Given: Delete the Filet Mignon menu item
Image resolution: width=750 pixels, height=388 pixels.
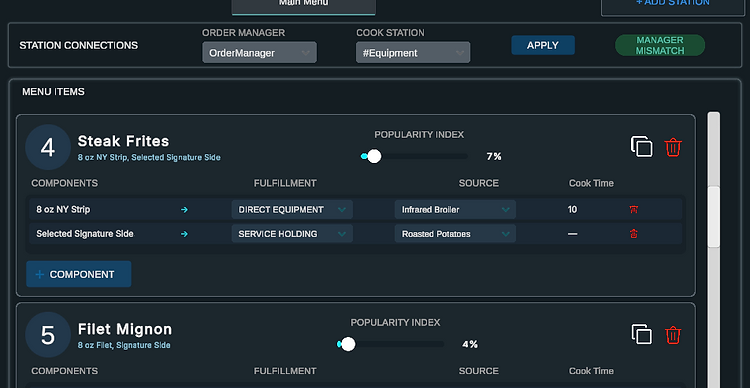Looking at the screenshot, I should pyautogui.click(x=673, y=334).
